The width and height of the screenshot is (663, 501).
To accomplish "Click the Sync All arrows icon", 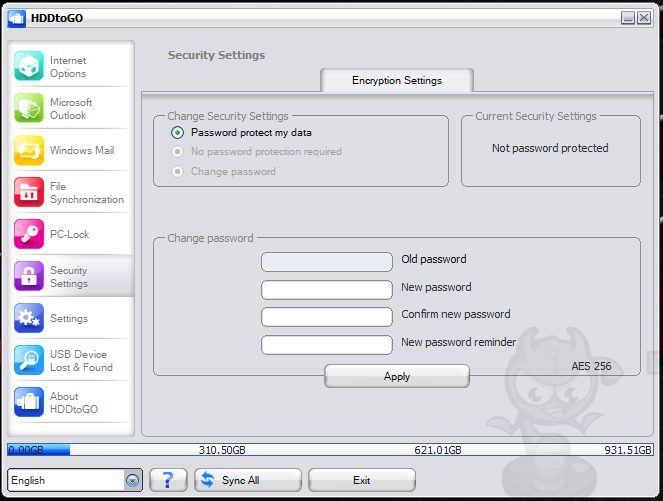I will tap(207, 480).
